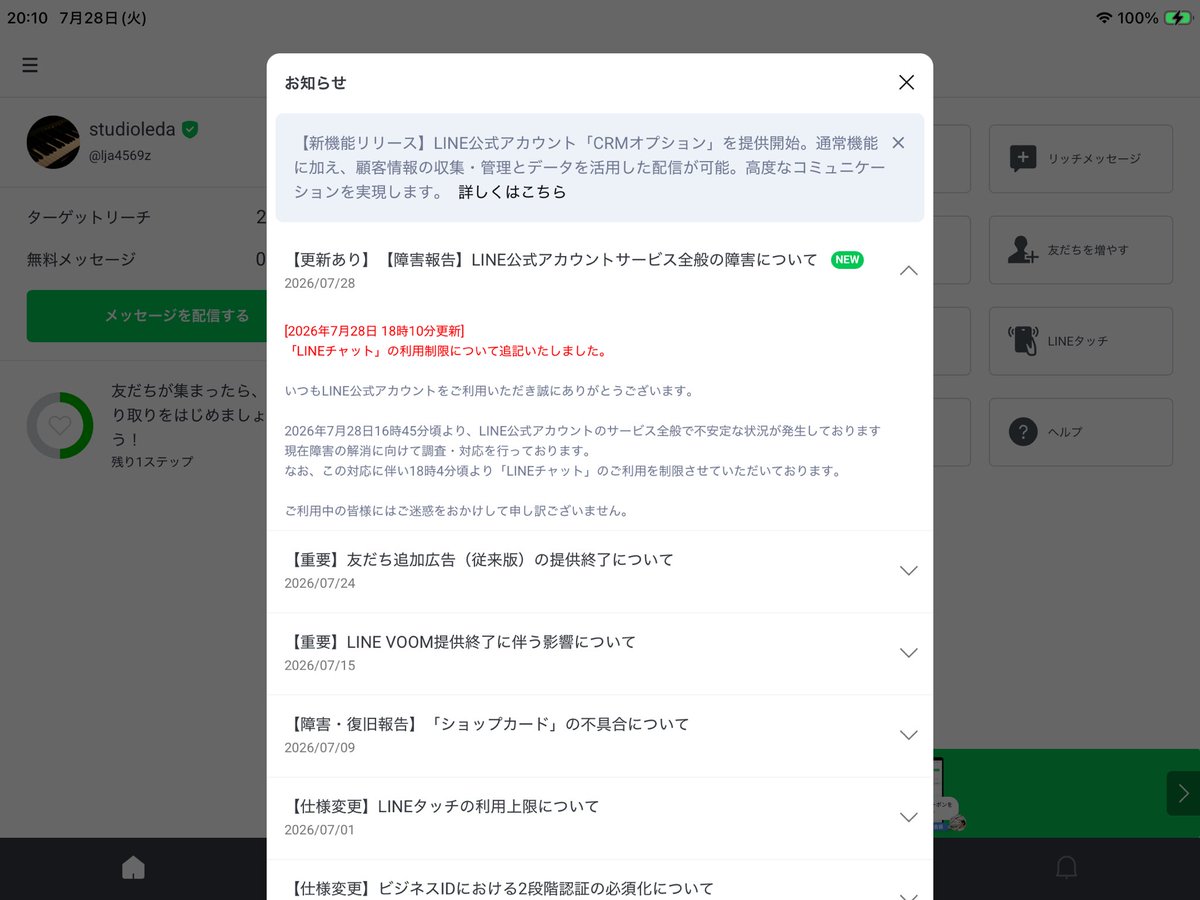Tap the battery icon in status bar
The image size is (1200, 900).
[x=1178, y=18]
